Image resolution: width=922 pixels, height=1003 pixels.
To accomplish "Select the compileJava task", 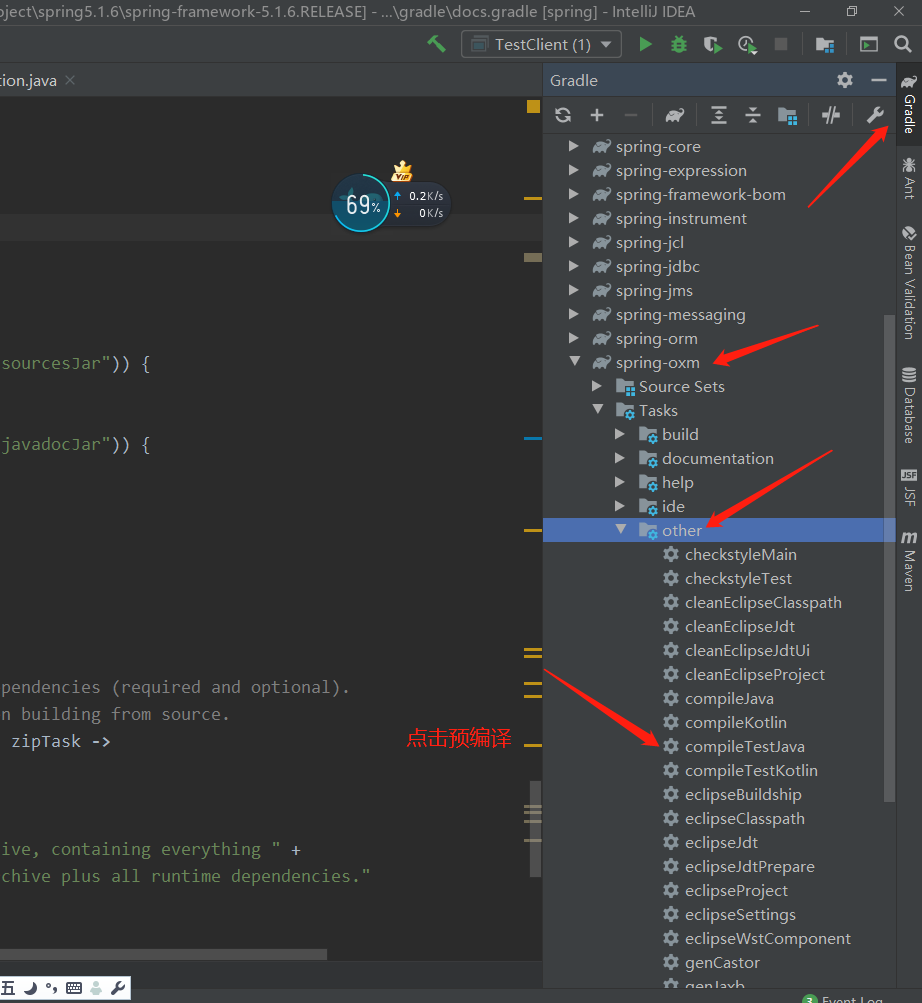I will (729, 699).
